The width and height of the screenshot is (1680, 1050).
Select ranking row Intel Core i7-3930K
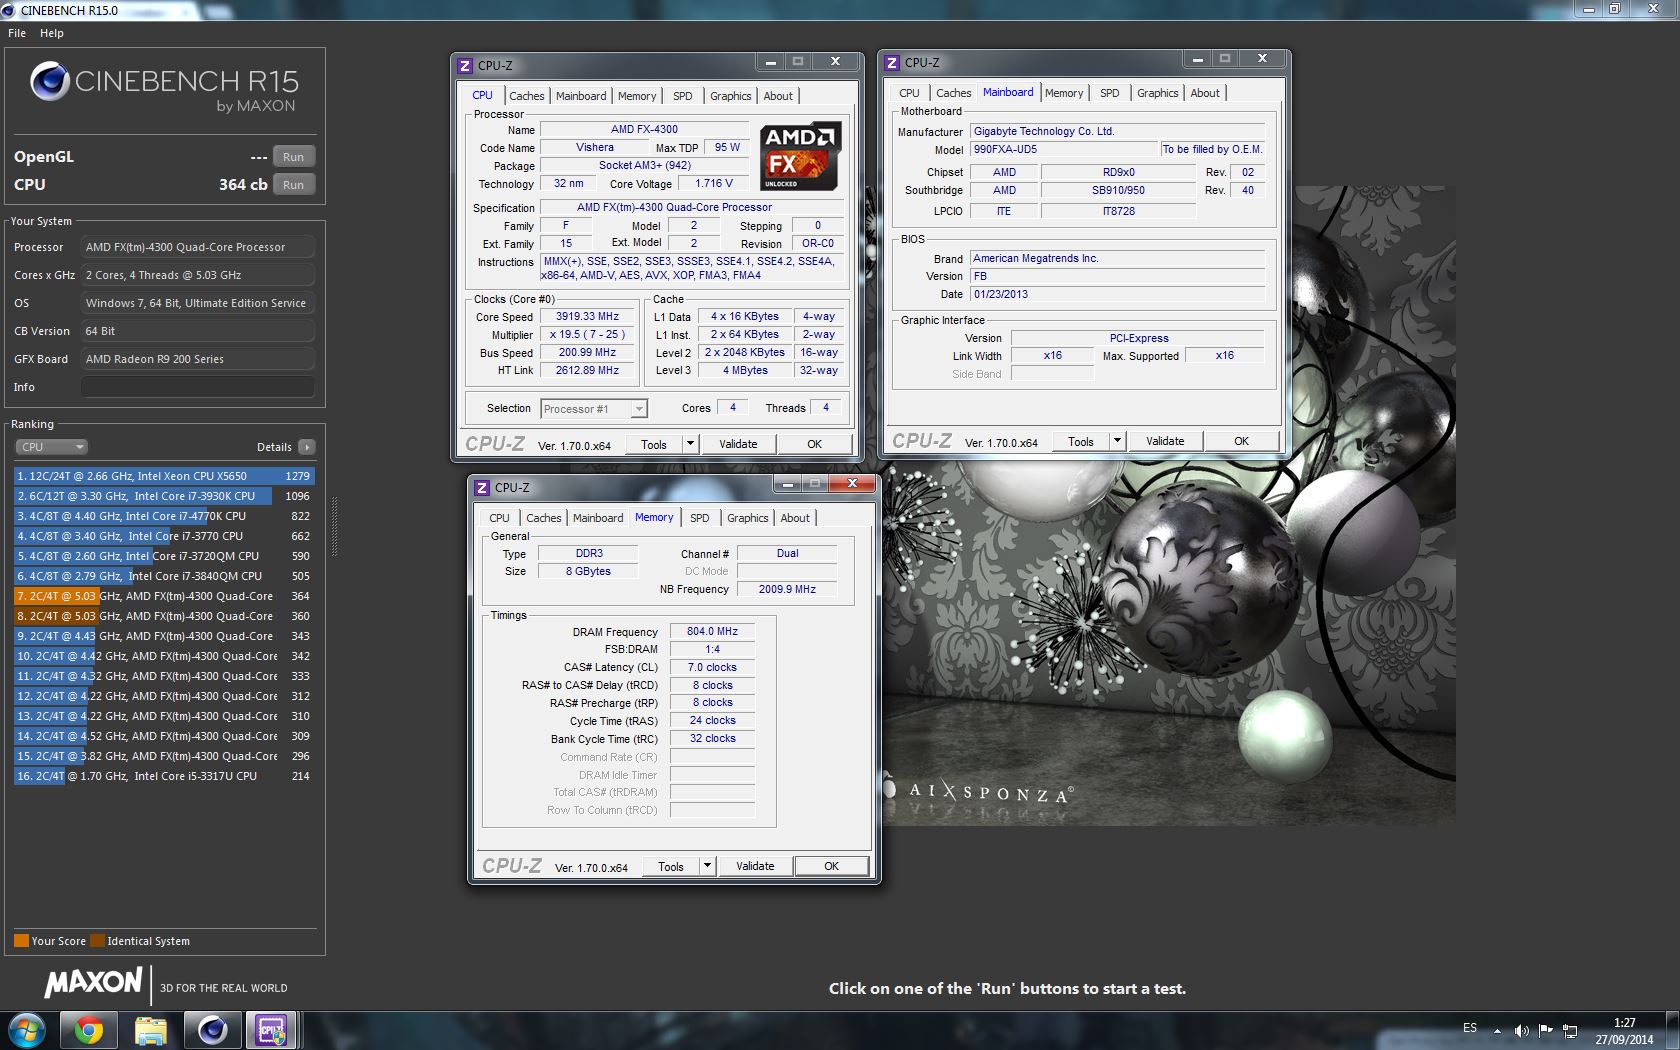(164, 496)
